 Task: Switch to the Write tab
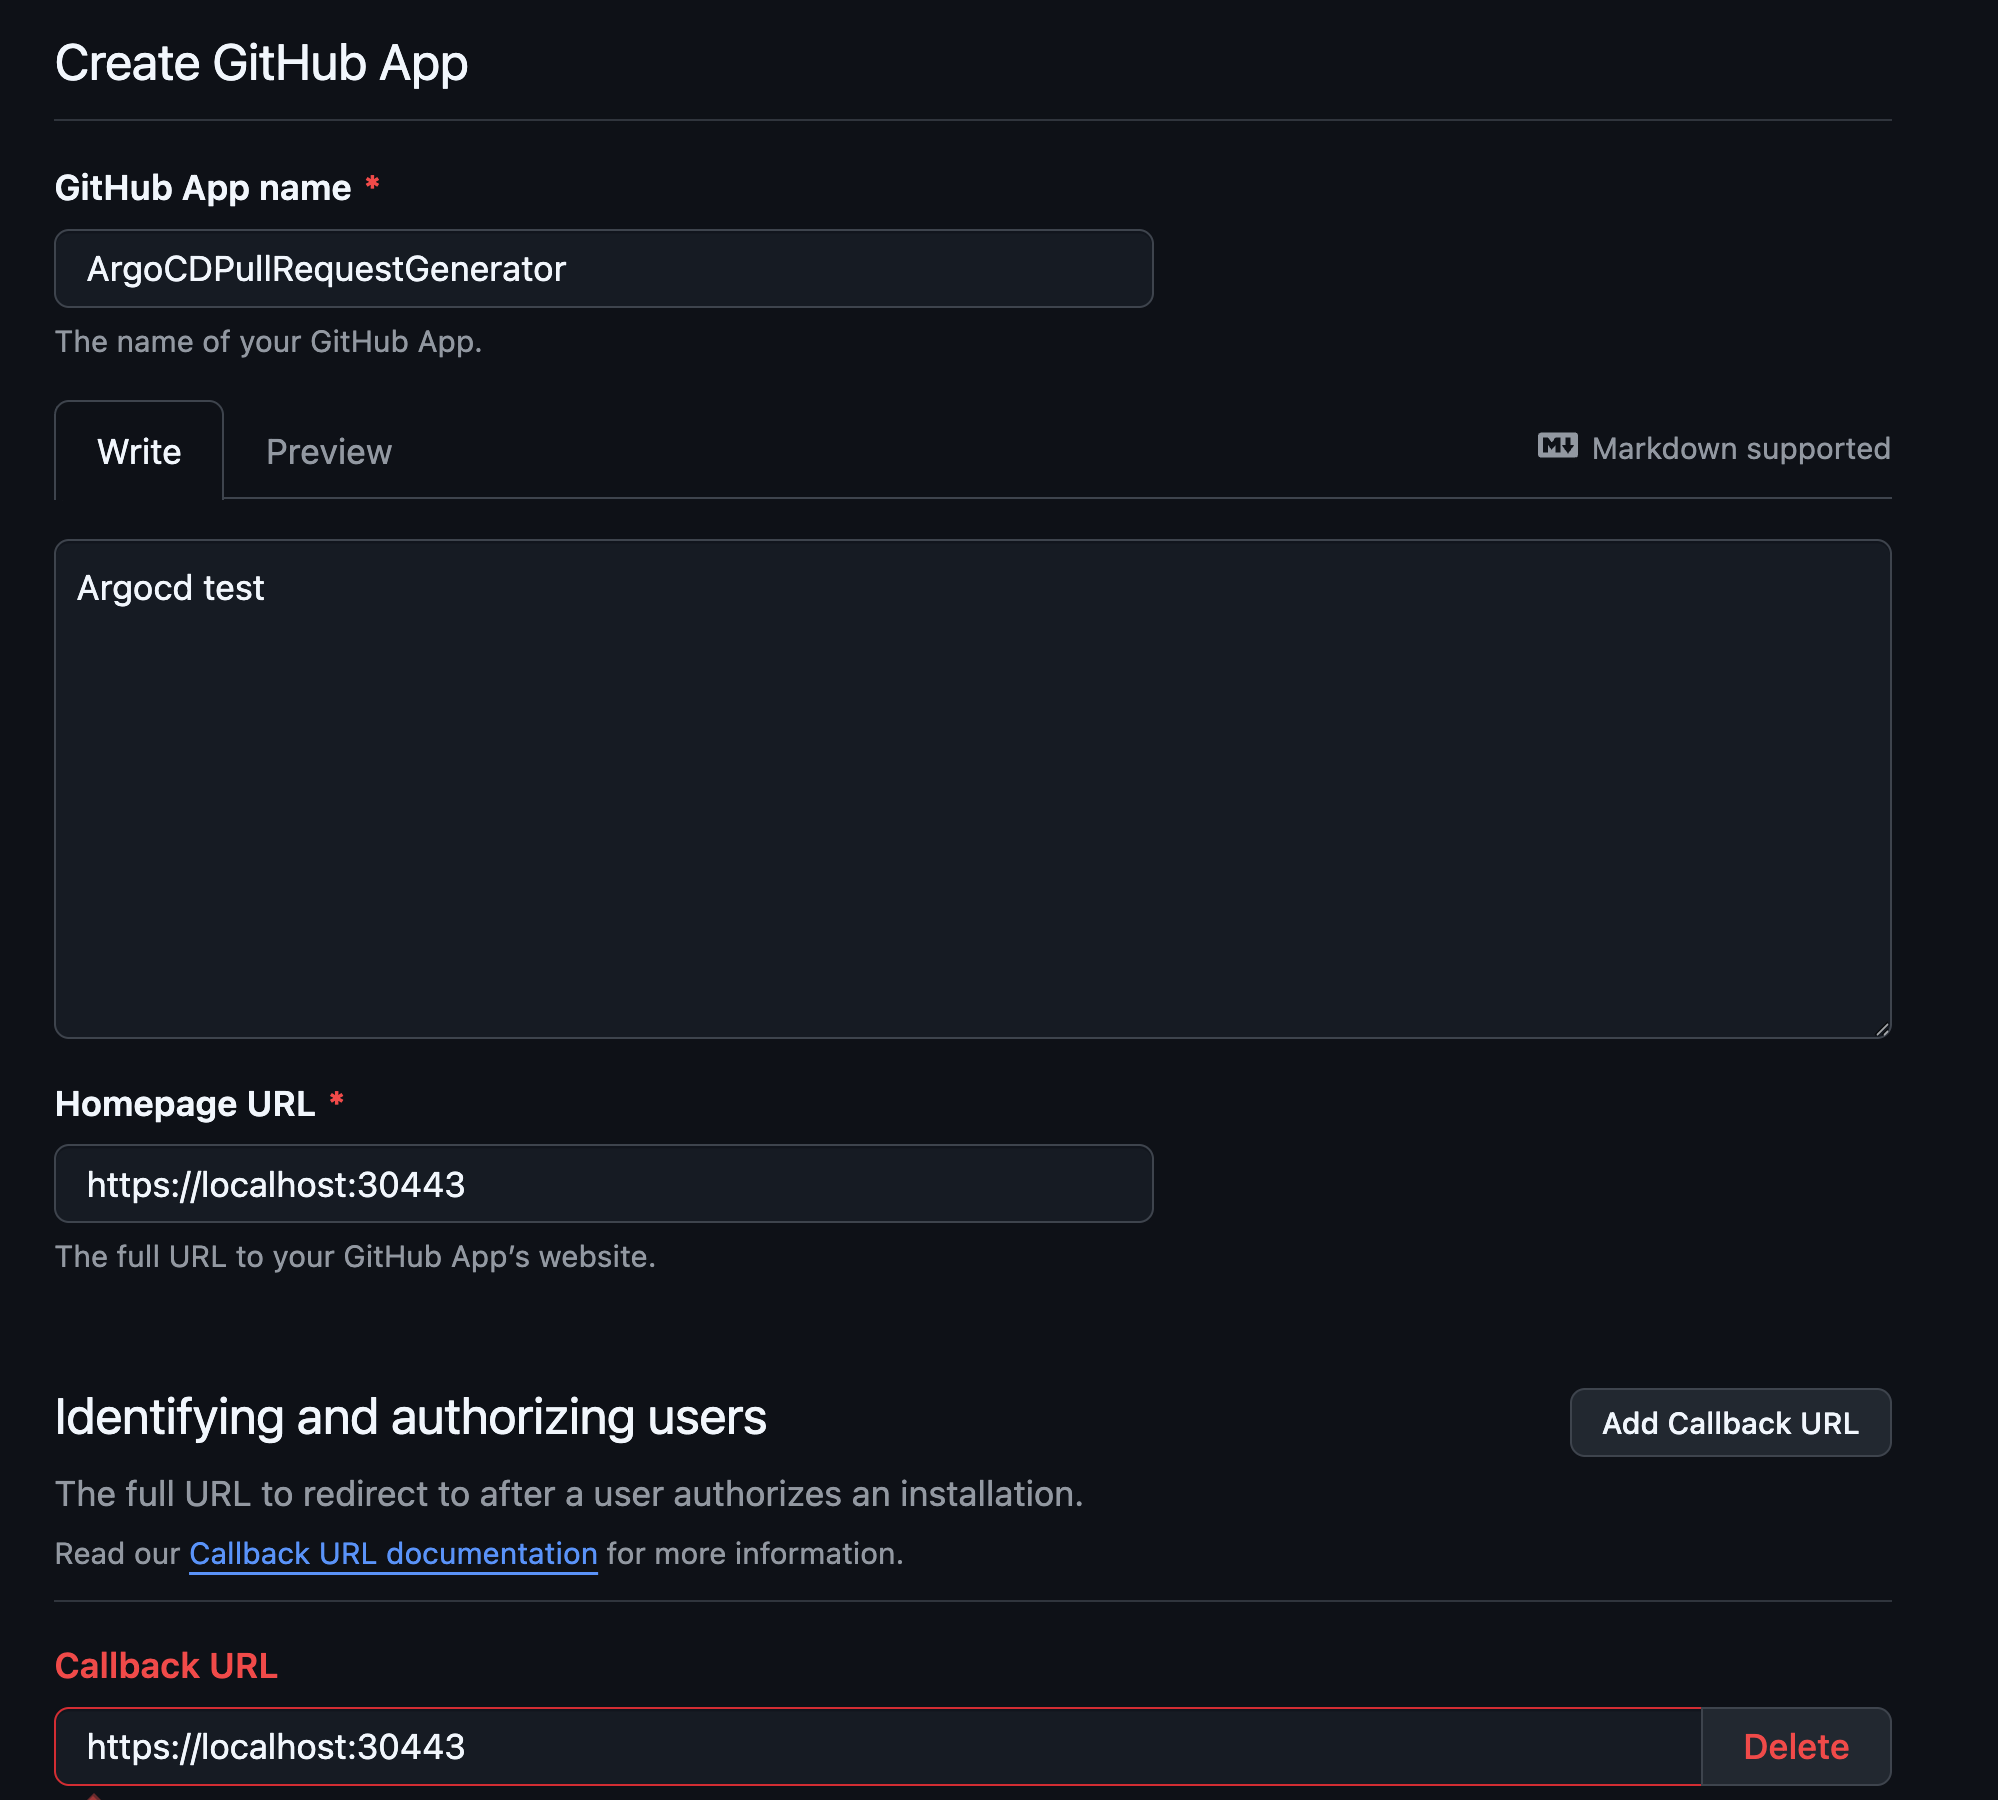[139, 451]
